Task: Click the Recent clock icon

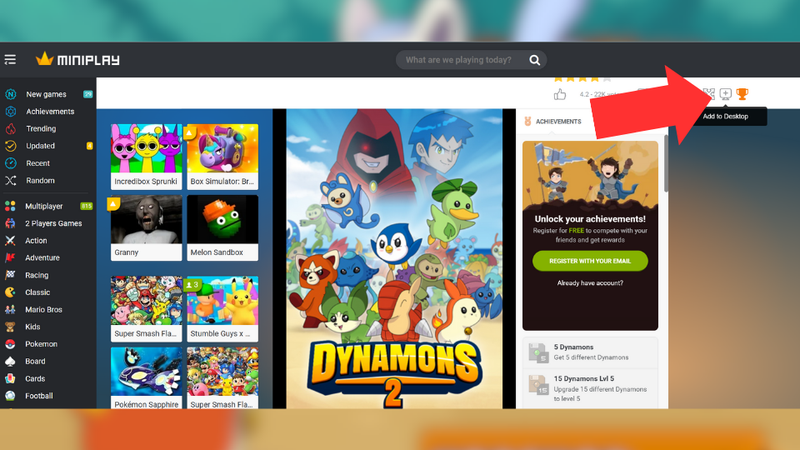Action: 10,163
